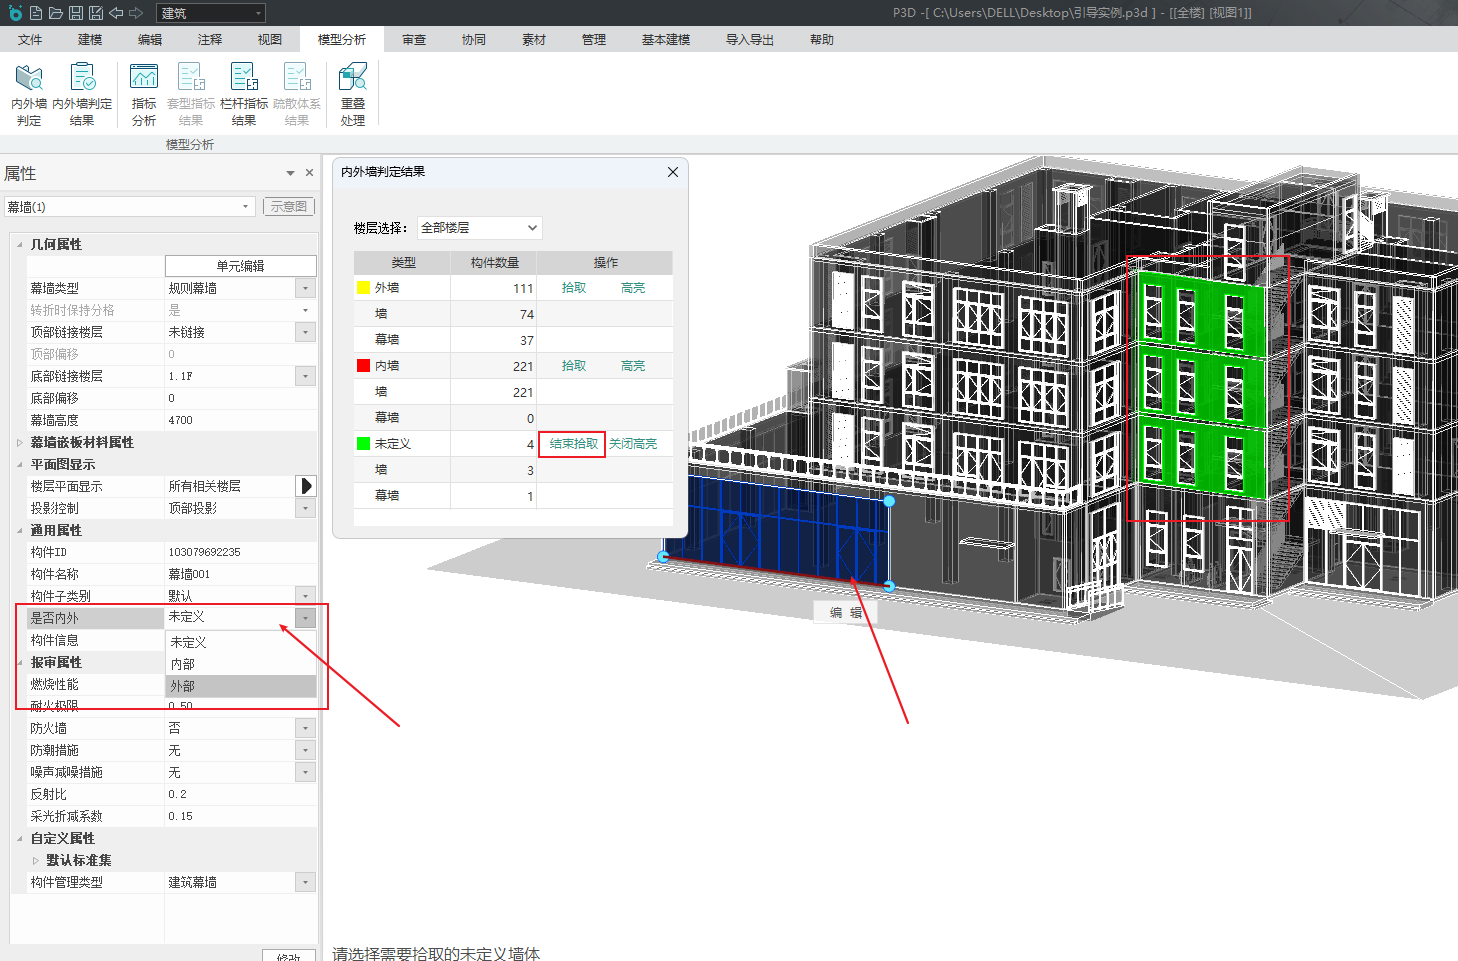
Task: Click the red 内墙 color swatch
Action: (364, 366)
